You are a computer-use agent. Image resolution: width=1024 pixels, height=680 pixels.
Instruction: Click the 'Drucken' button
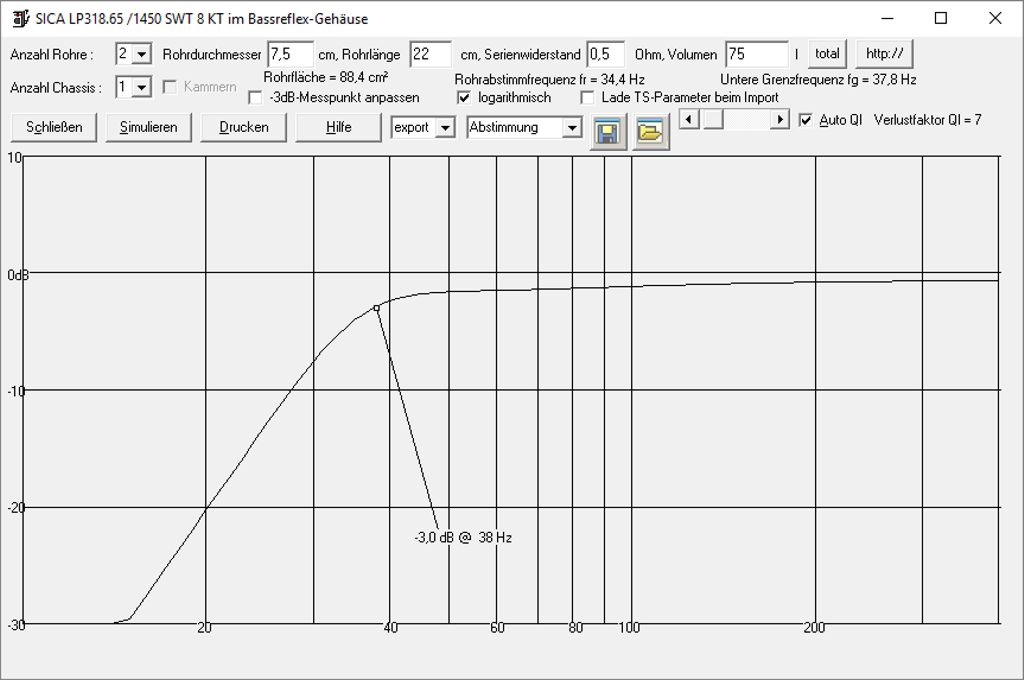pyautogui.click(x=243, y=127)
